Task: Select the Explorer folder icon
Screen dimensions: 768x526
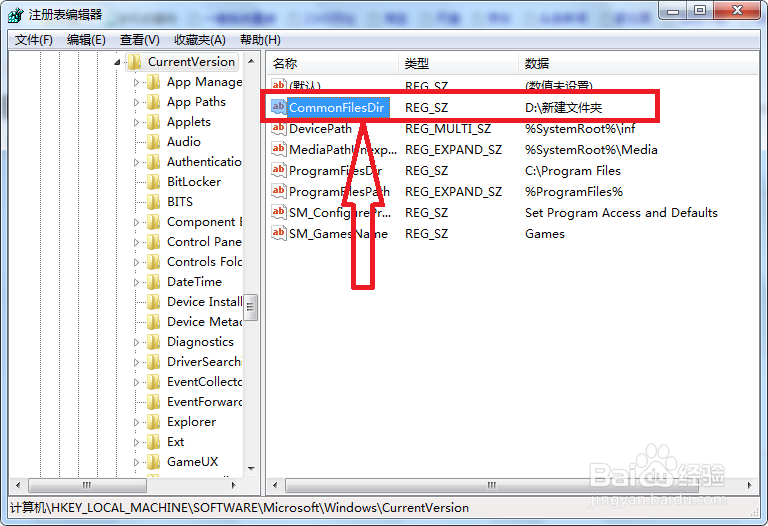Action: 154,422
